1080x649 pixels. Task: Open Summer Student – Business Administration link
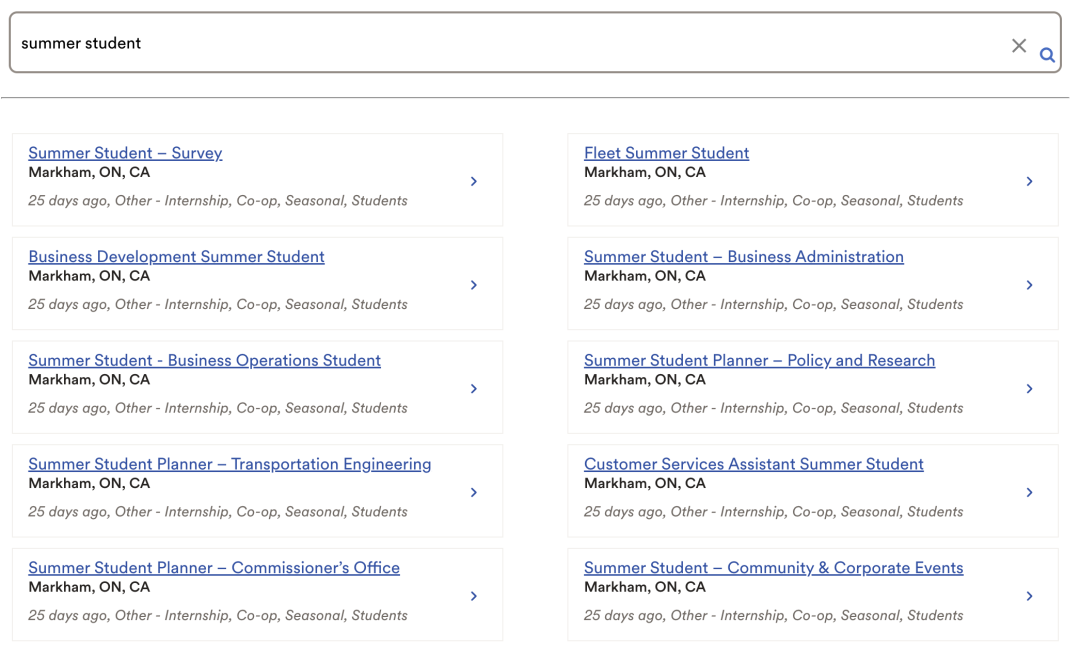743,257
